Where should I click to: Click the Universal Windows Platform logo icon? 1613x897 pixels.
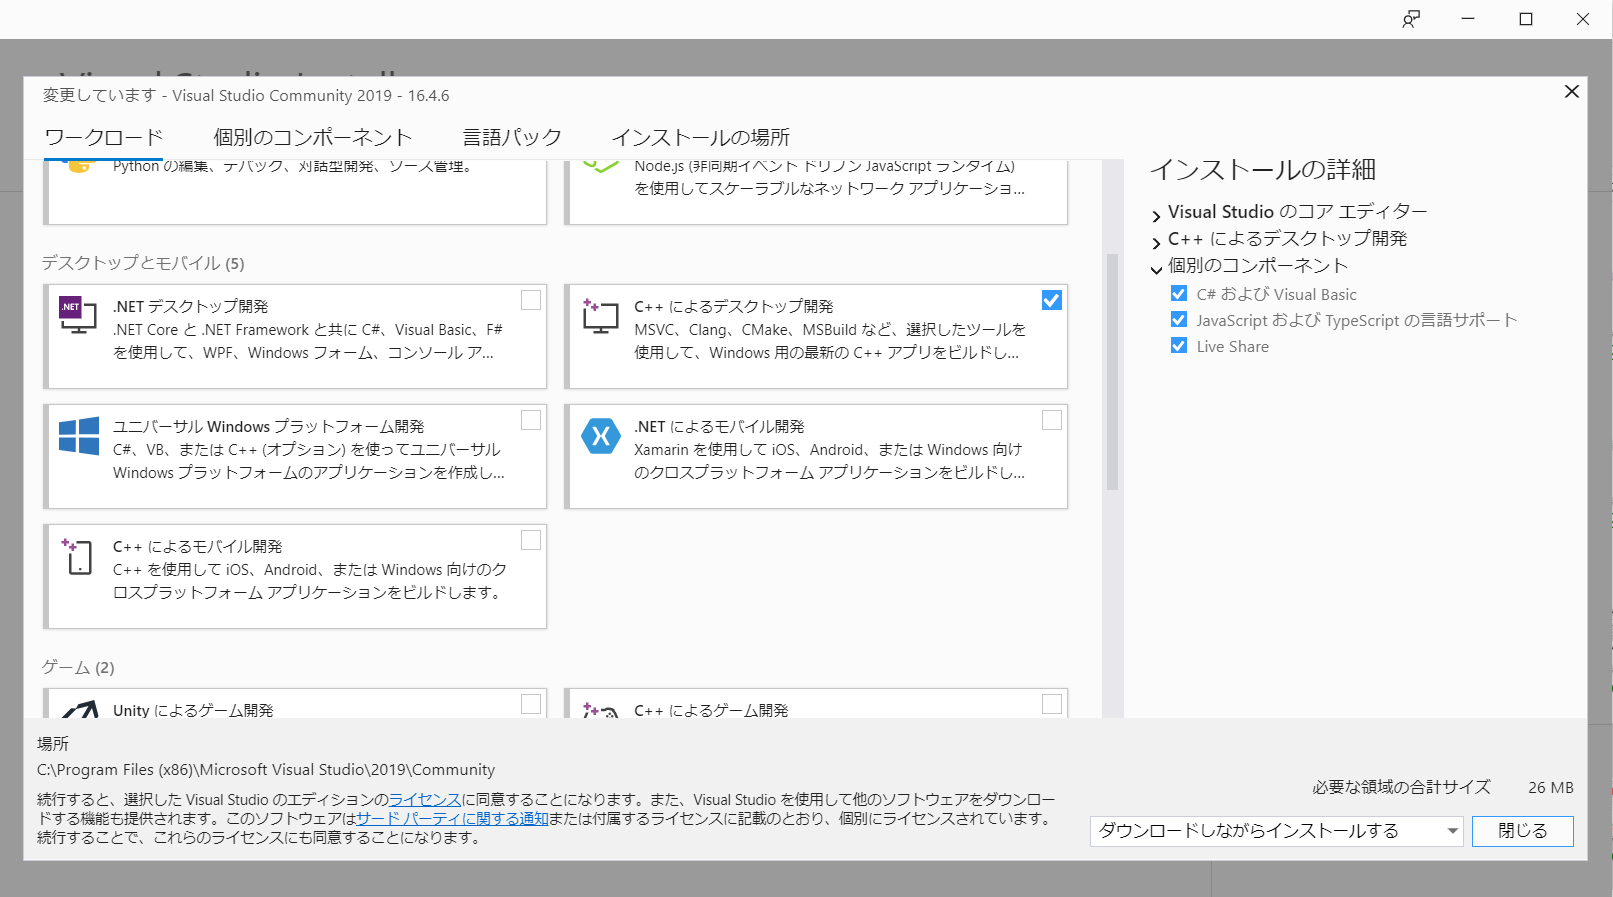pyautogui.click(x=79, y=436)
